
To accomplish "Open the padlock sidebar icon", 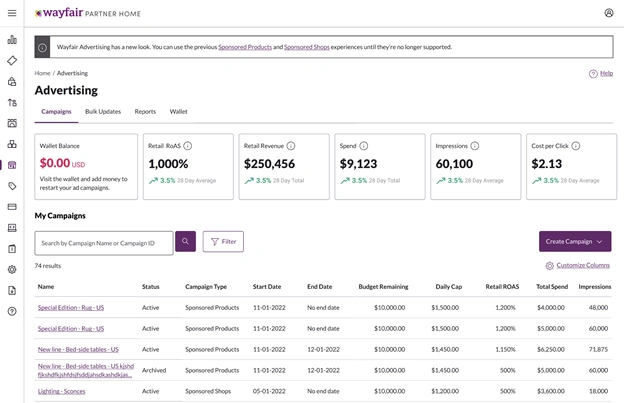I will [x=12, y=82].
